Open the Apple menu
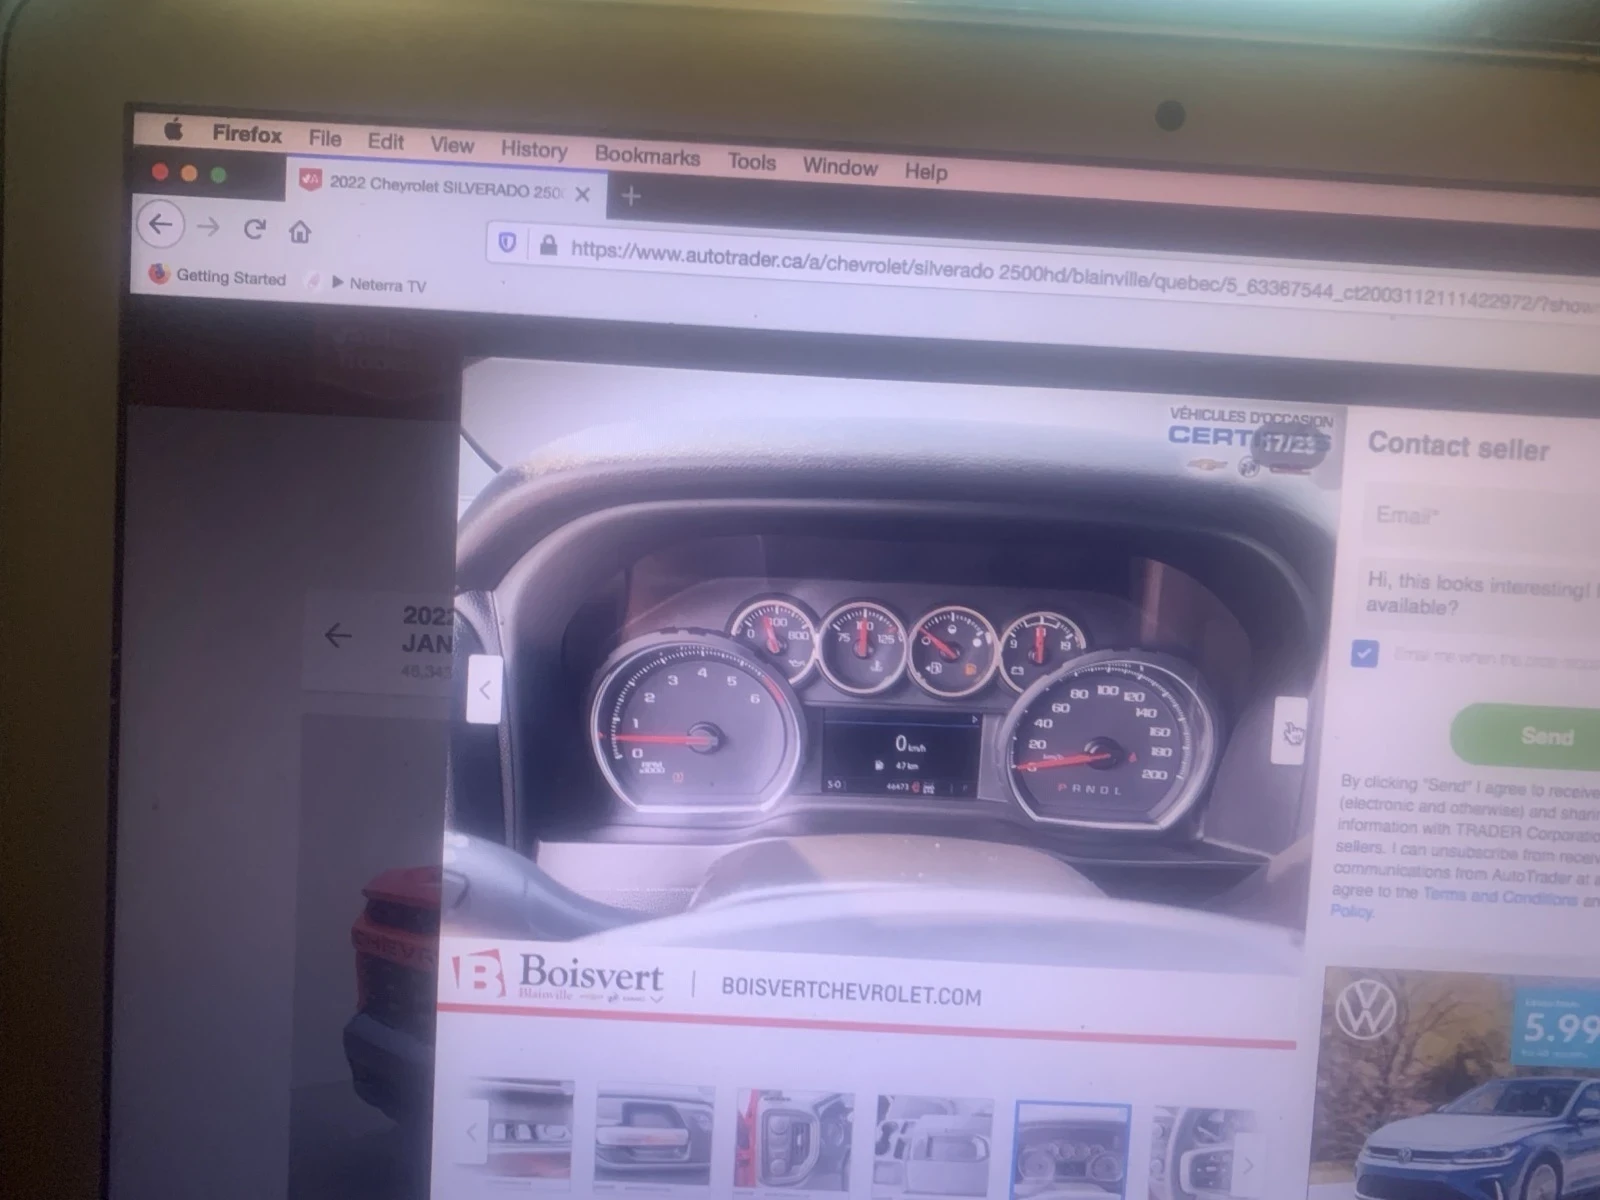 [x=174, y=130]
